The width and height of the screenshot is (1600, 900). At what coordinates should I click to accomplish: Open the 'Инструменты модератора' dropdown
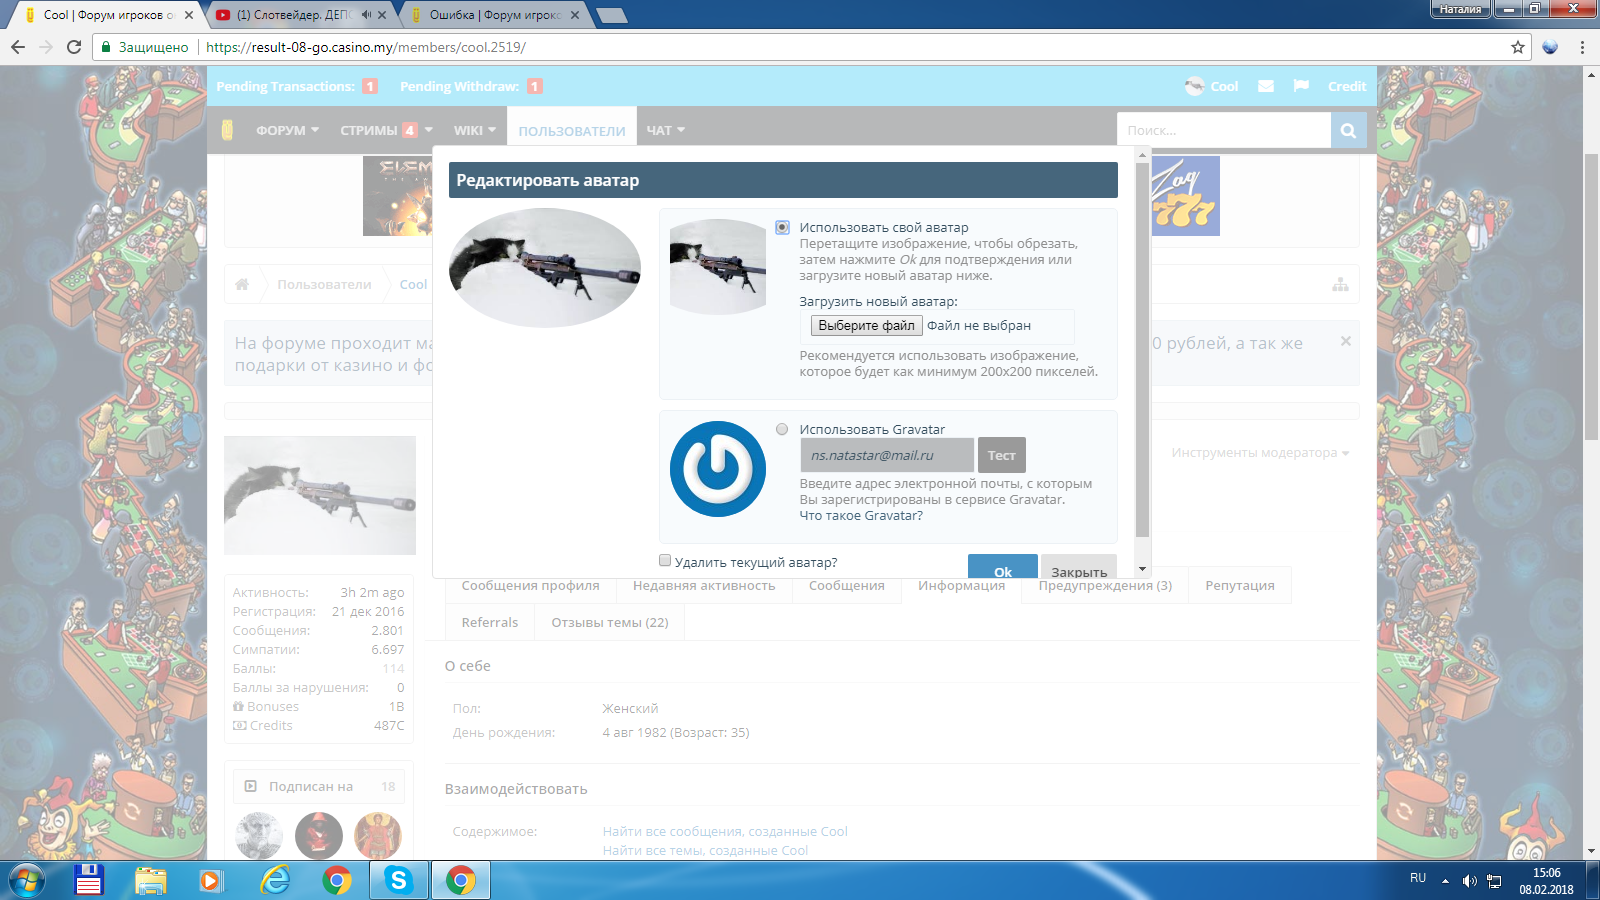[1260, 452]
